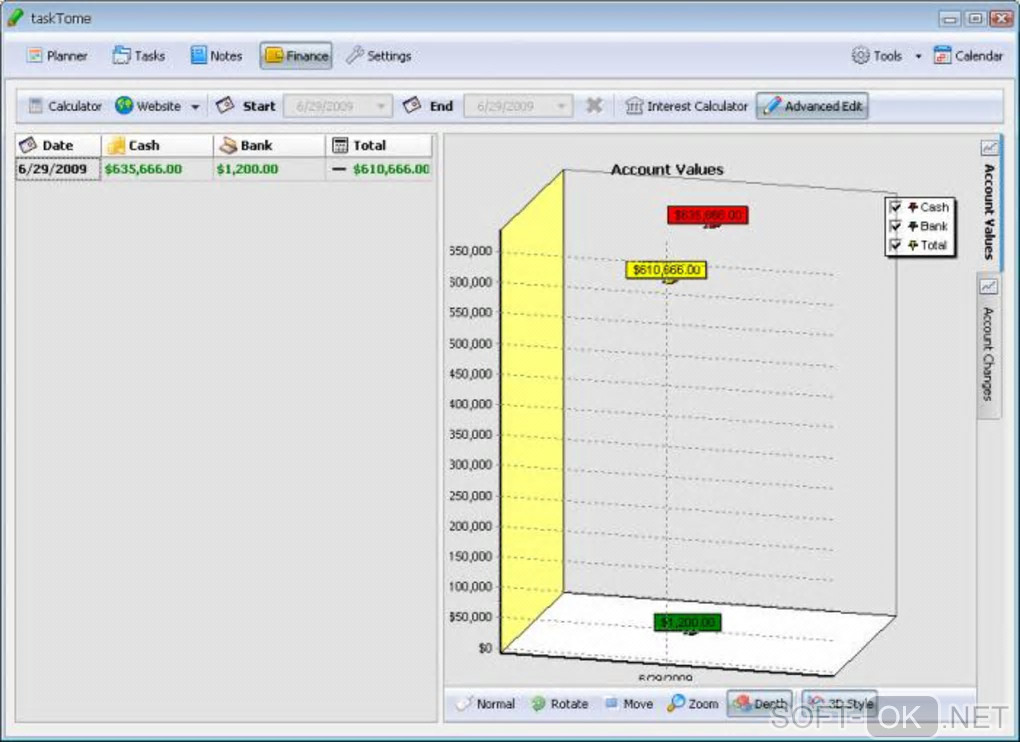Click the Cash legend pin icon

[912, 207]
